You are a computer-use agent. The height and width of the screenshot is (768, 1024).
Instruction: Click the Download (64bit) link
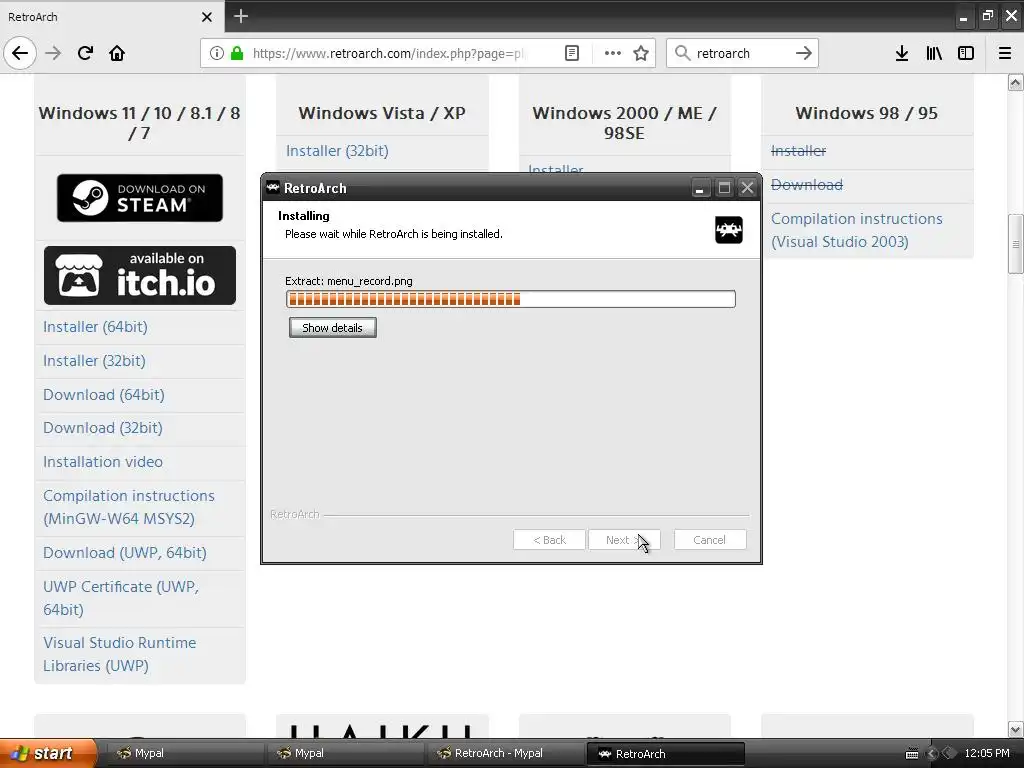point(104,394)
